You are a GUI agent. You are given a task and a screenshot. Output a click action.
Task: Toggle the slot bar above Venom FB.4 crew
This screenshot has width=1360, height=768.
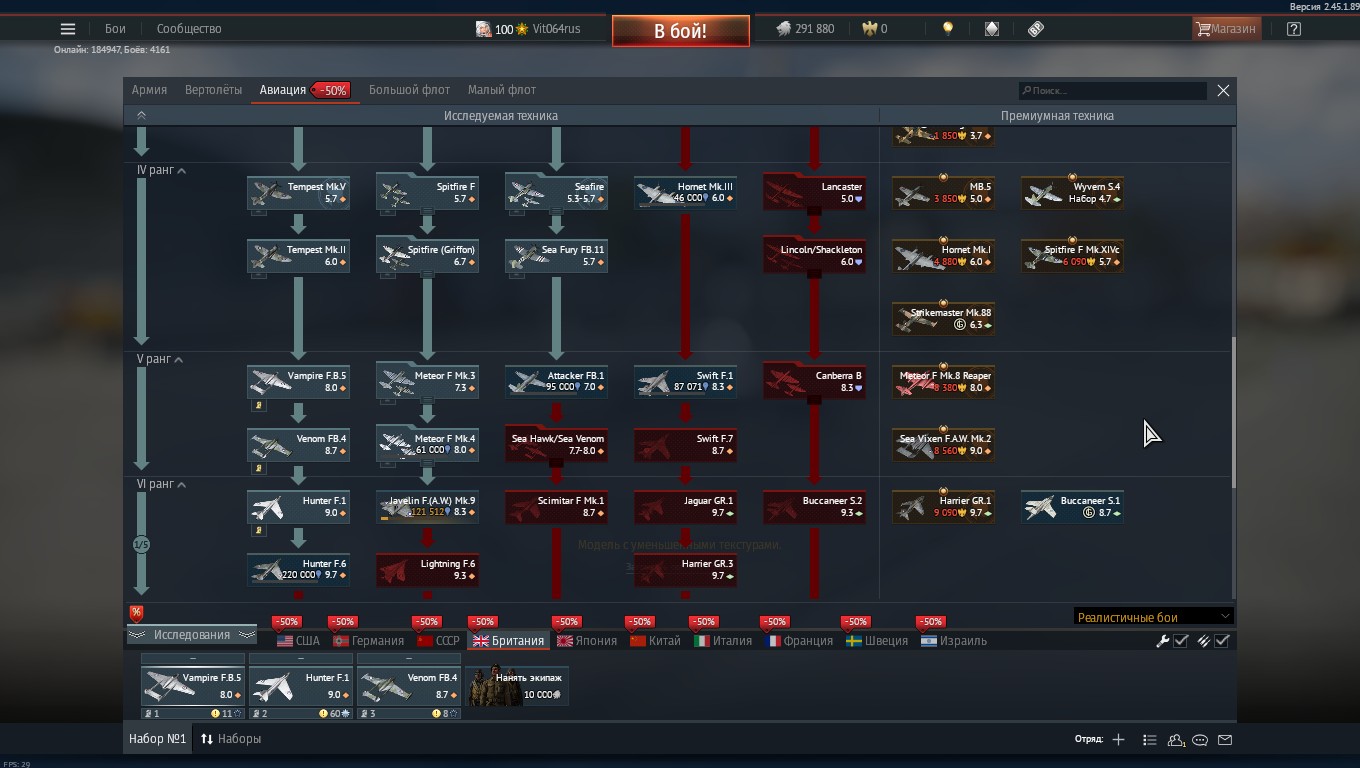[409, 659]
